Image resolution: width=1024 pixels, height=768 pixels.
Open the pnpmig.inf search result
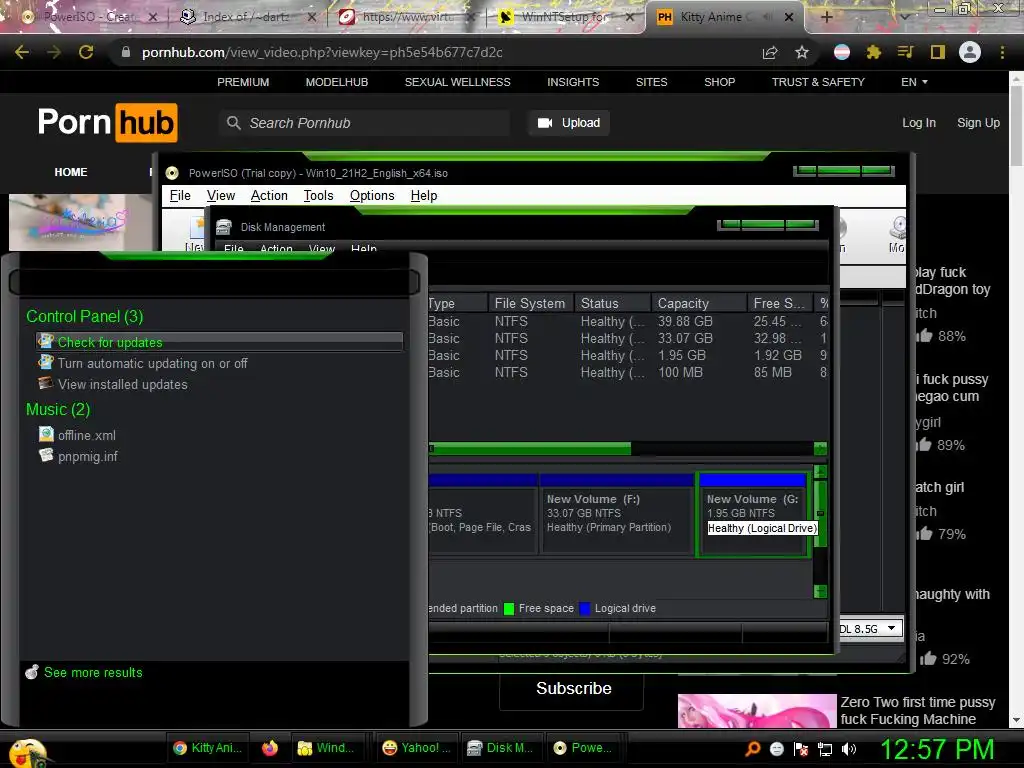[78, 456]
